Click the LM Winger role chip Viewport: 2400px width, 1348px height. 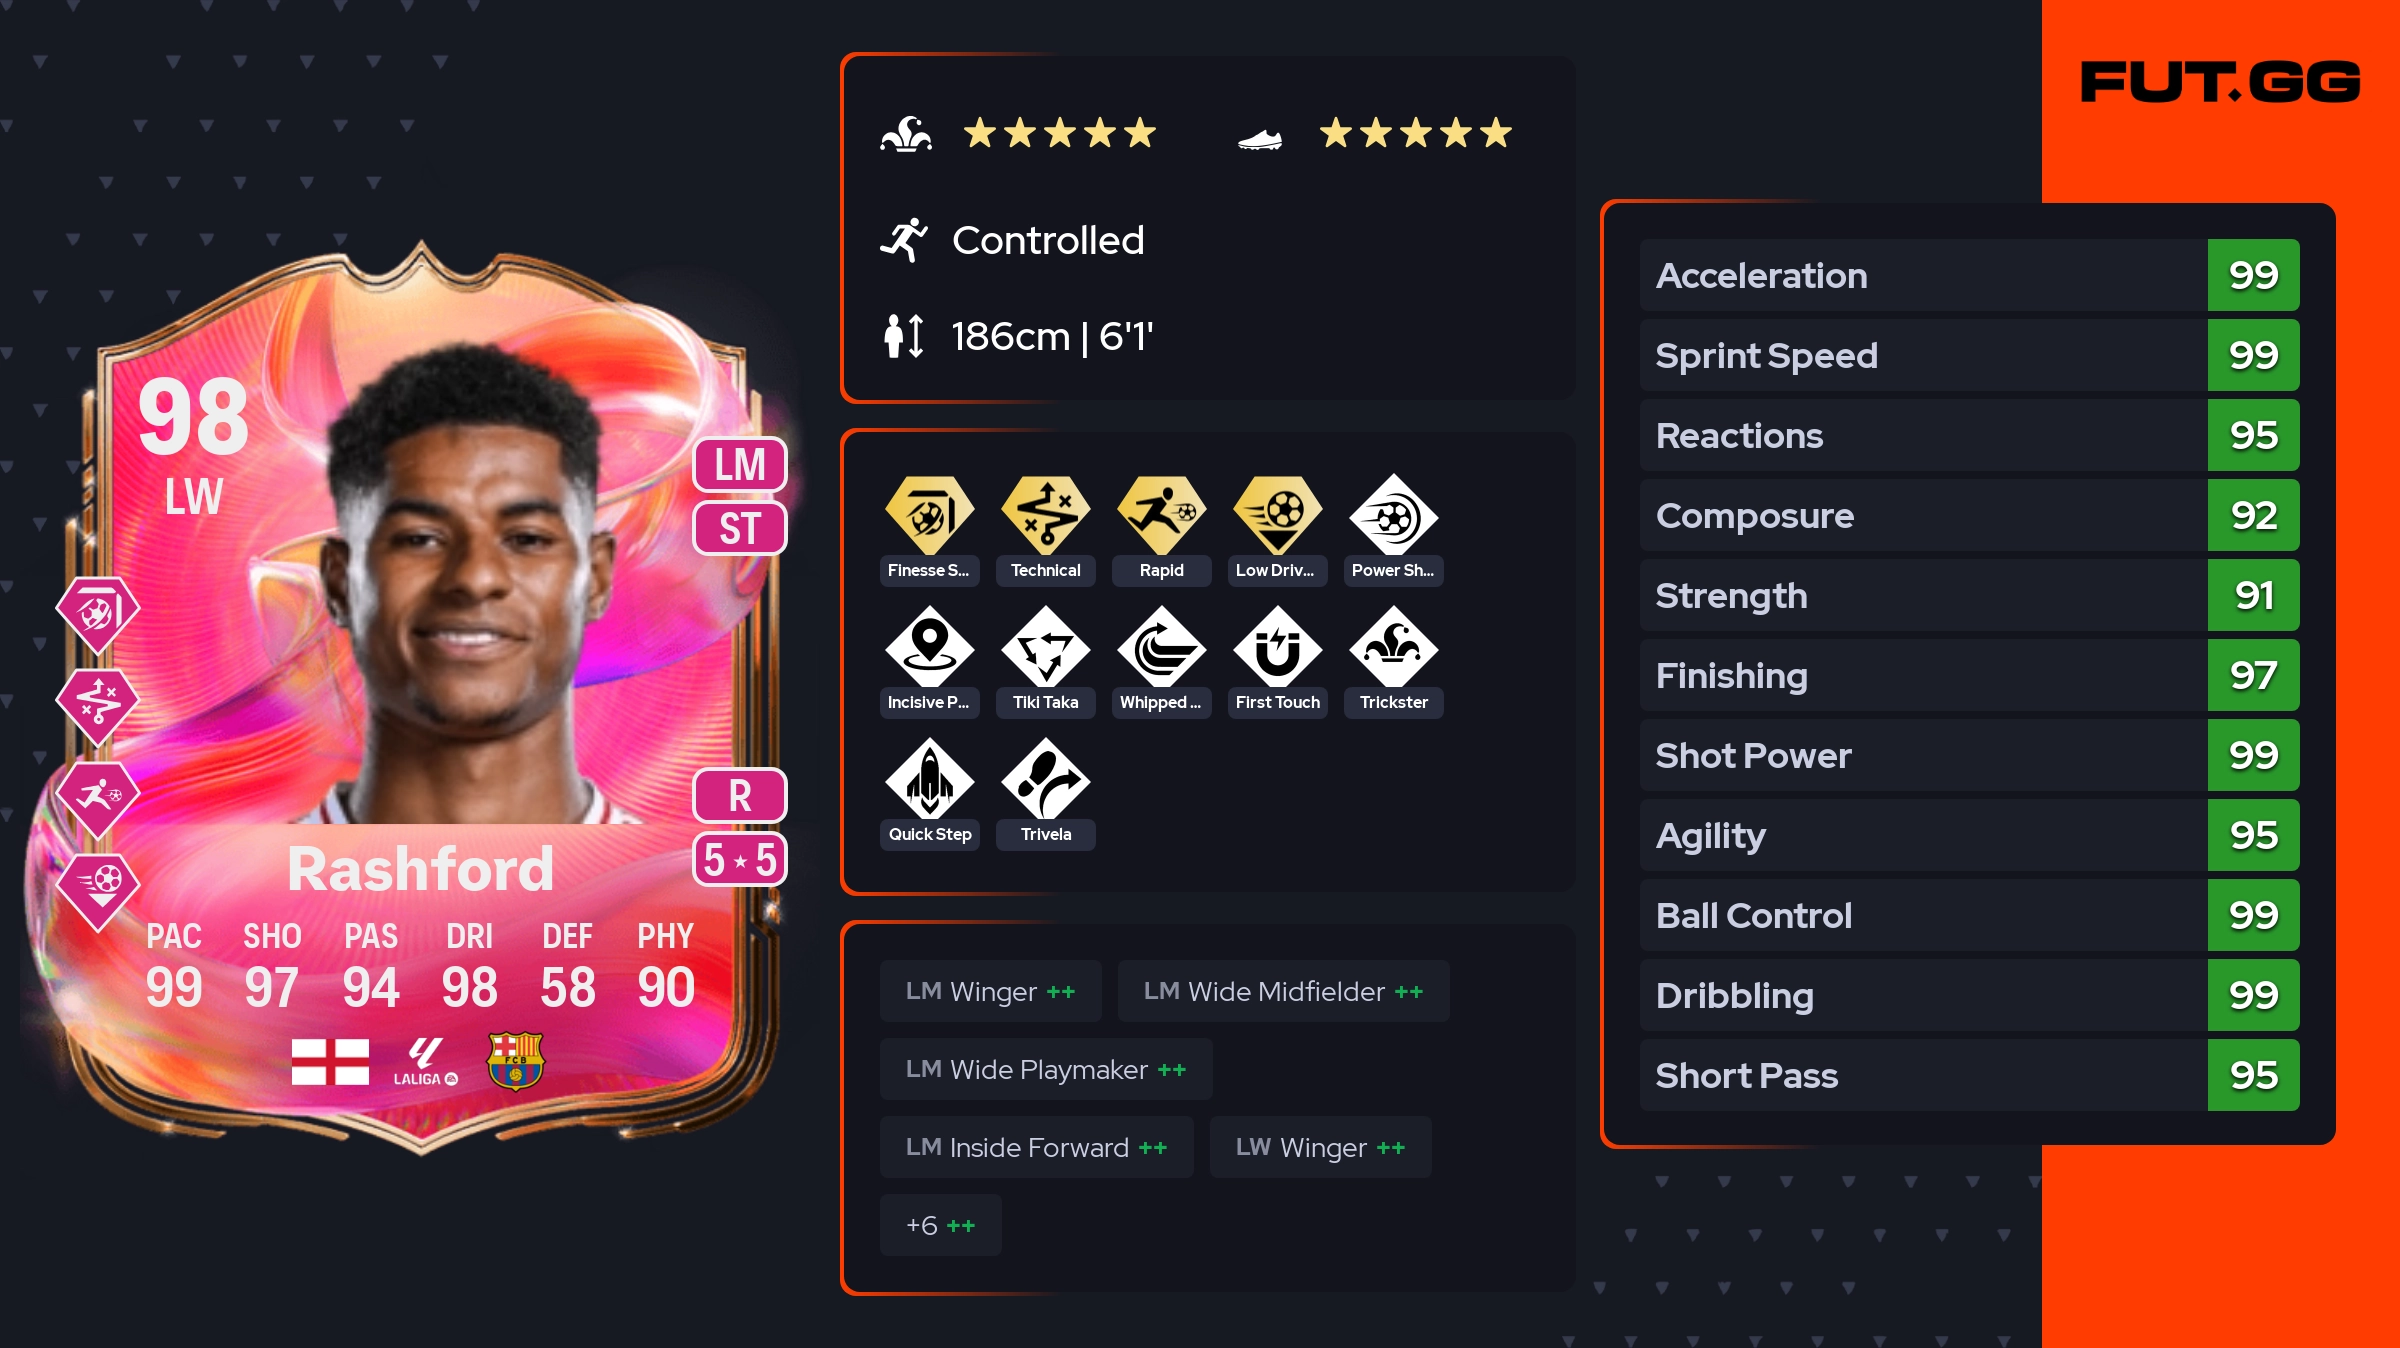[990, 991]
